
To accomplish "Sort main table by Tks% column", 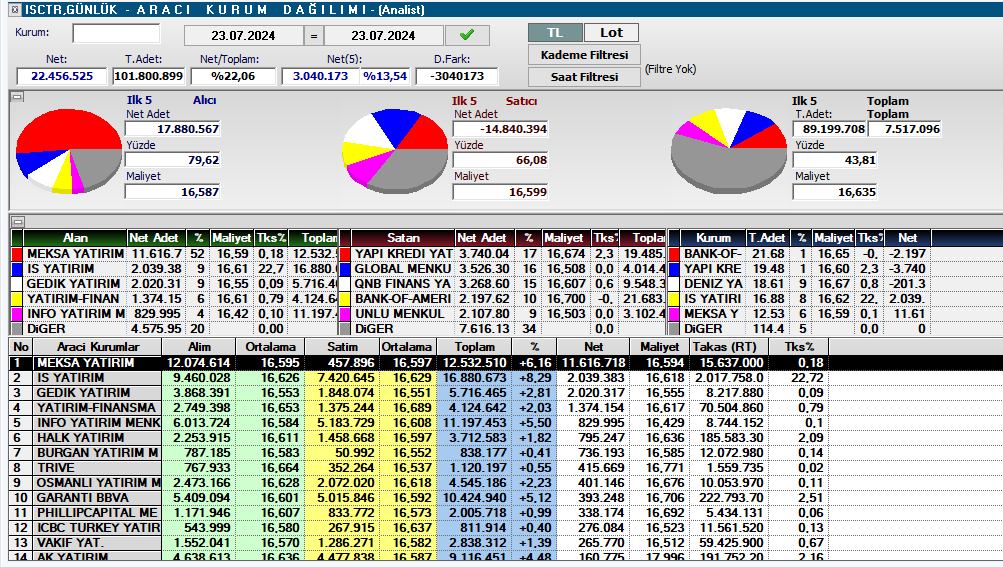I will 799,347.
